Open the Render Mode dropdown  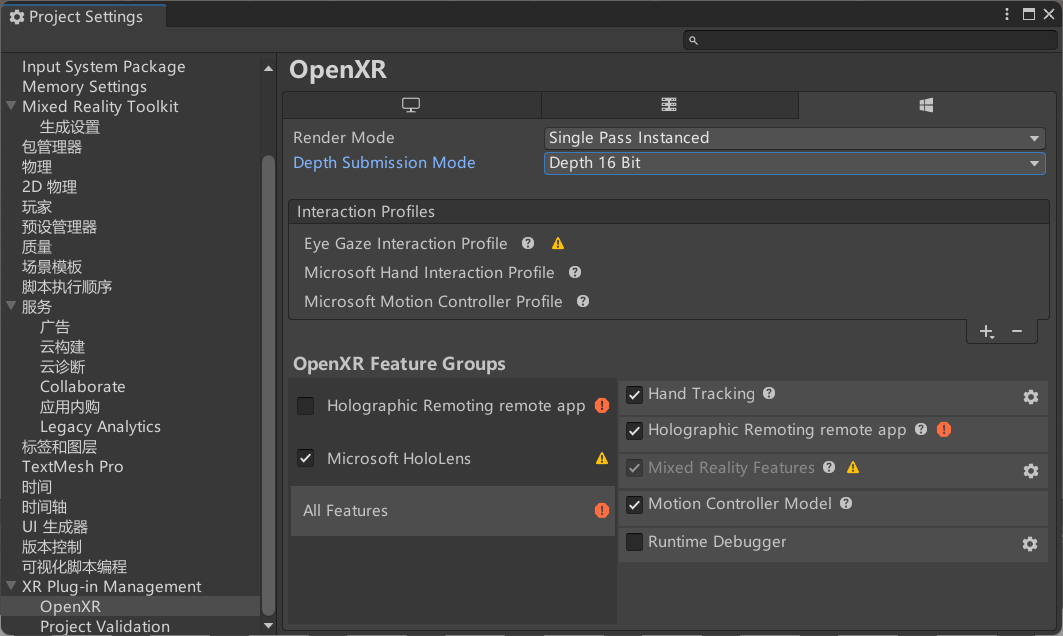pos(794,138)
